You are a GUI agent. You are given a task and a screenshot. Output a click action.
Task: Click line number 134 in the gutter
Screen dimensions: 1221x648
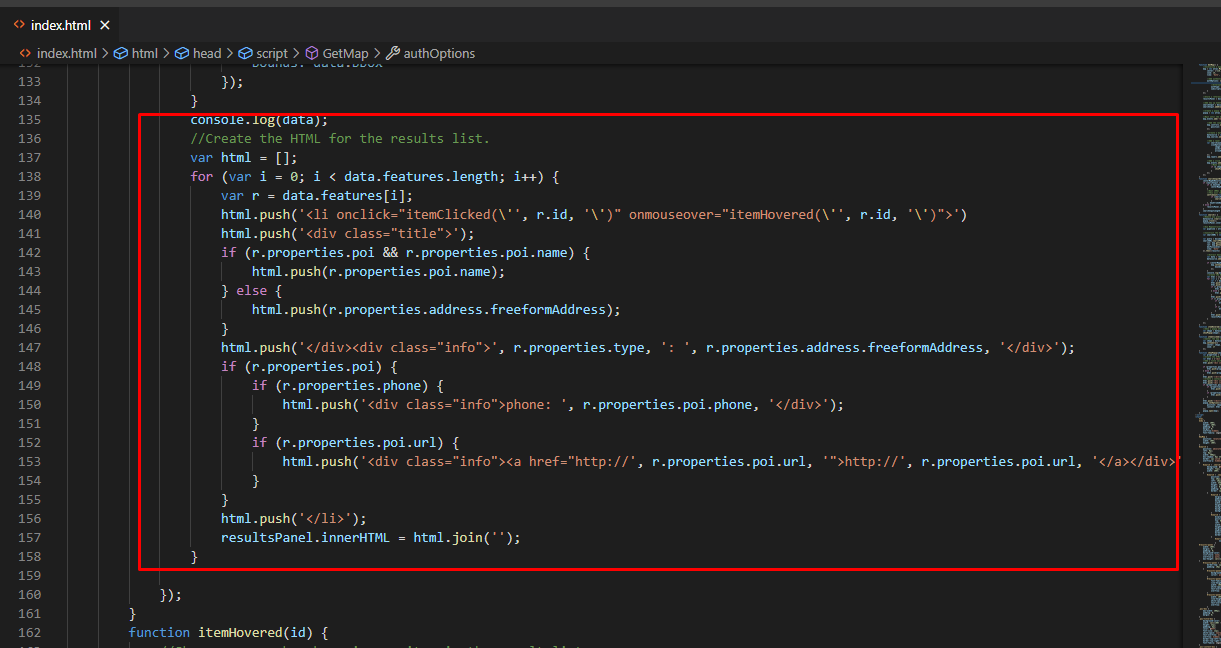click(30, 100)
